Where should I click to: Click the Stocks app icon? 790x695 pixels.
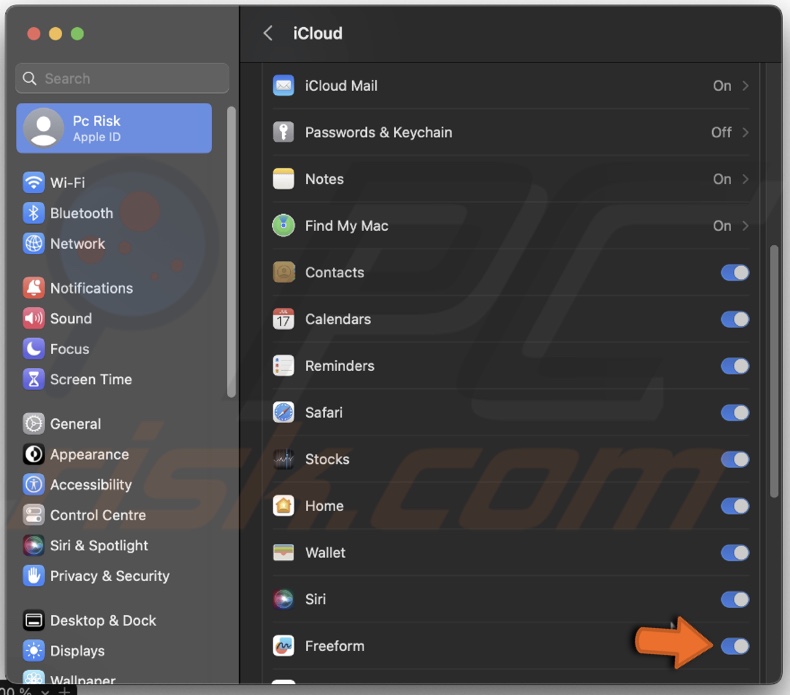click(x=283, y=459)
